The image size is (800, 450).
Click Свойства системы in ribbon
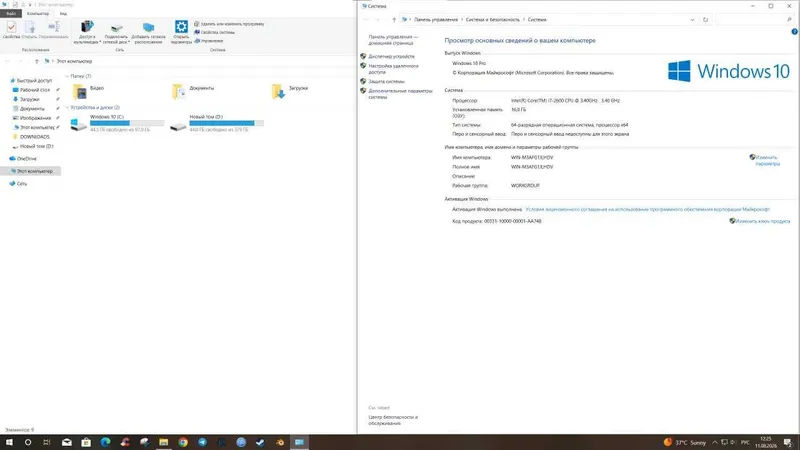(x=214, y=32)
